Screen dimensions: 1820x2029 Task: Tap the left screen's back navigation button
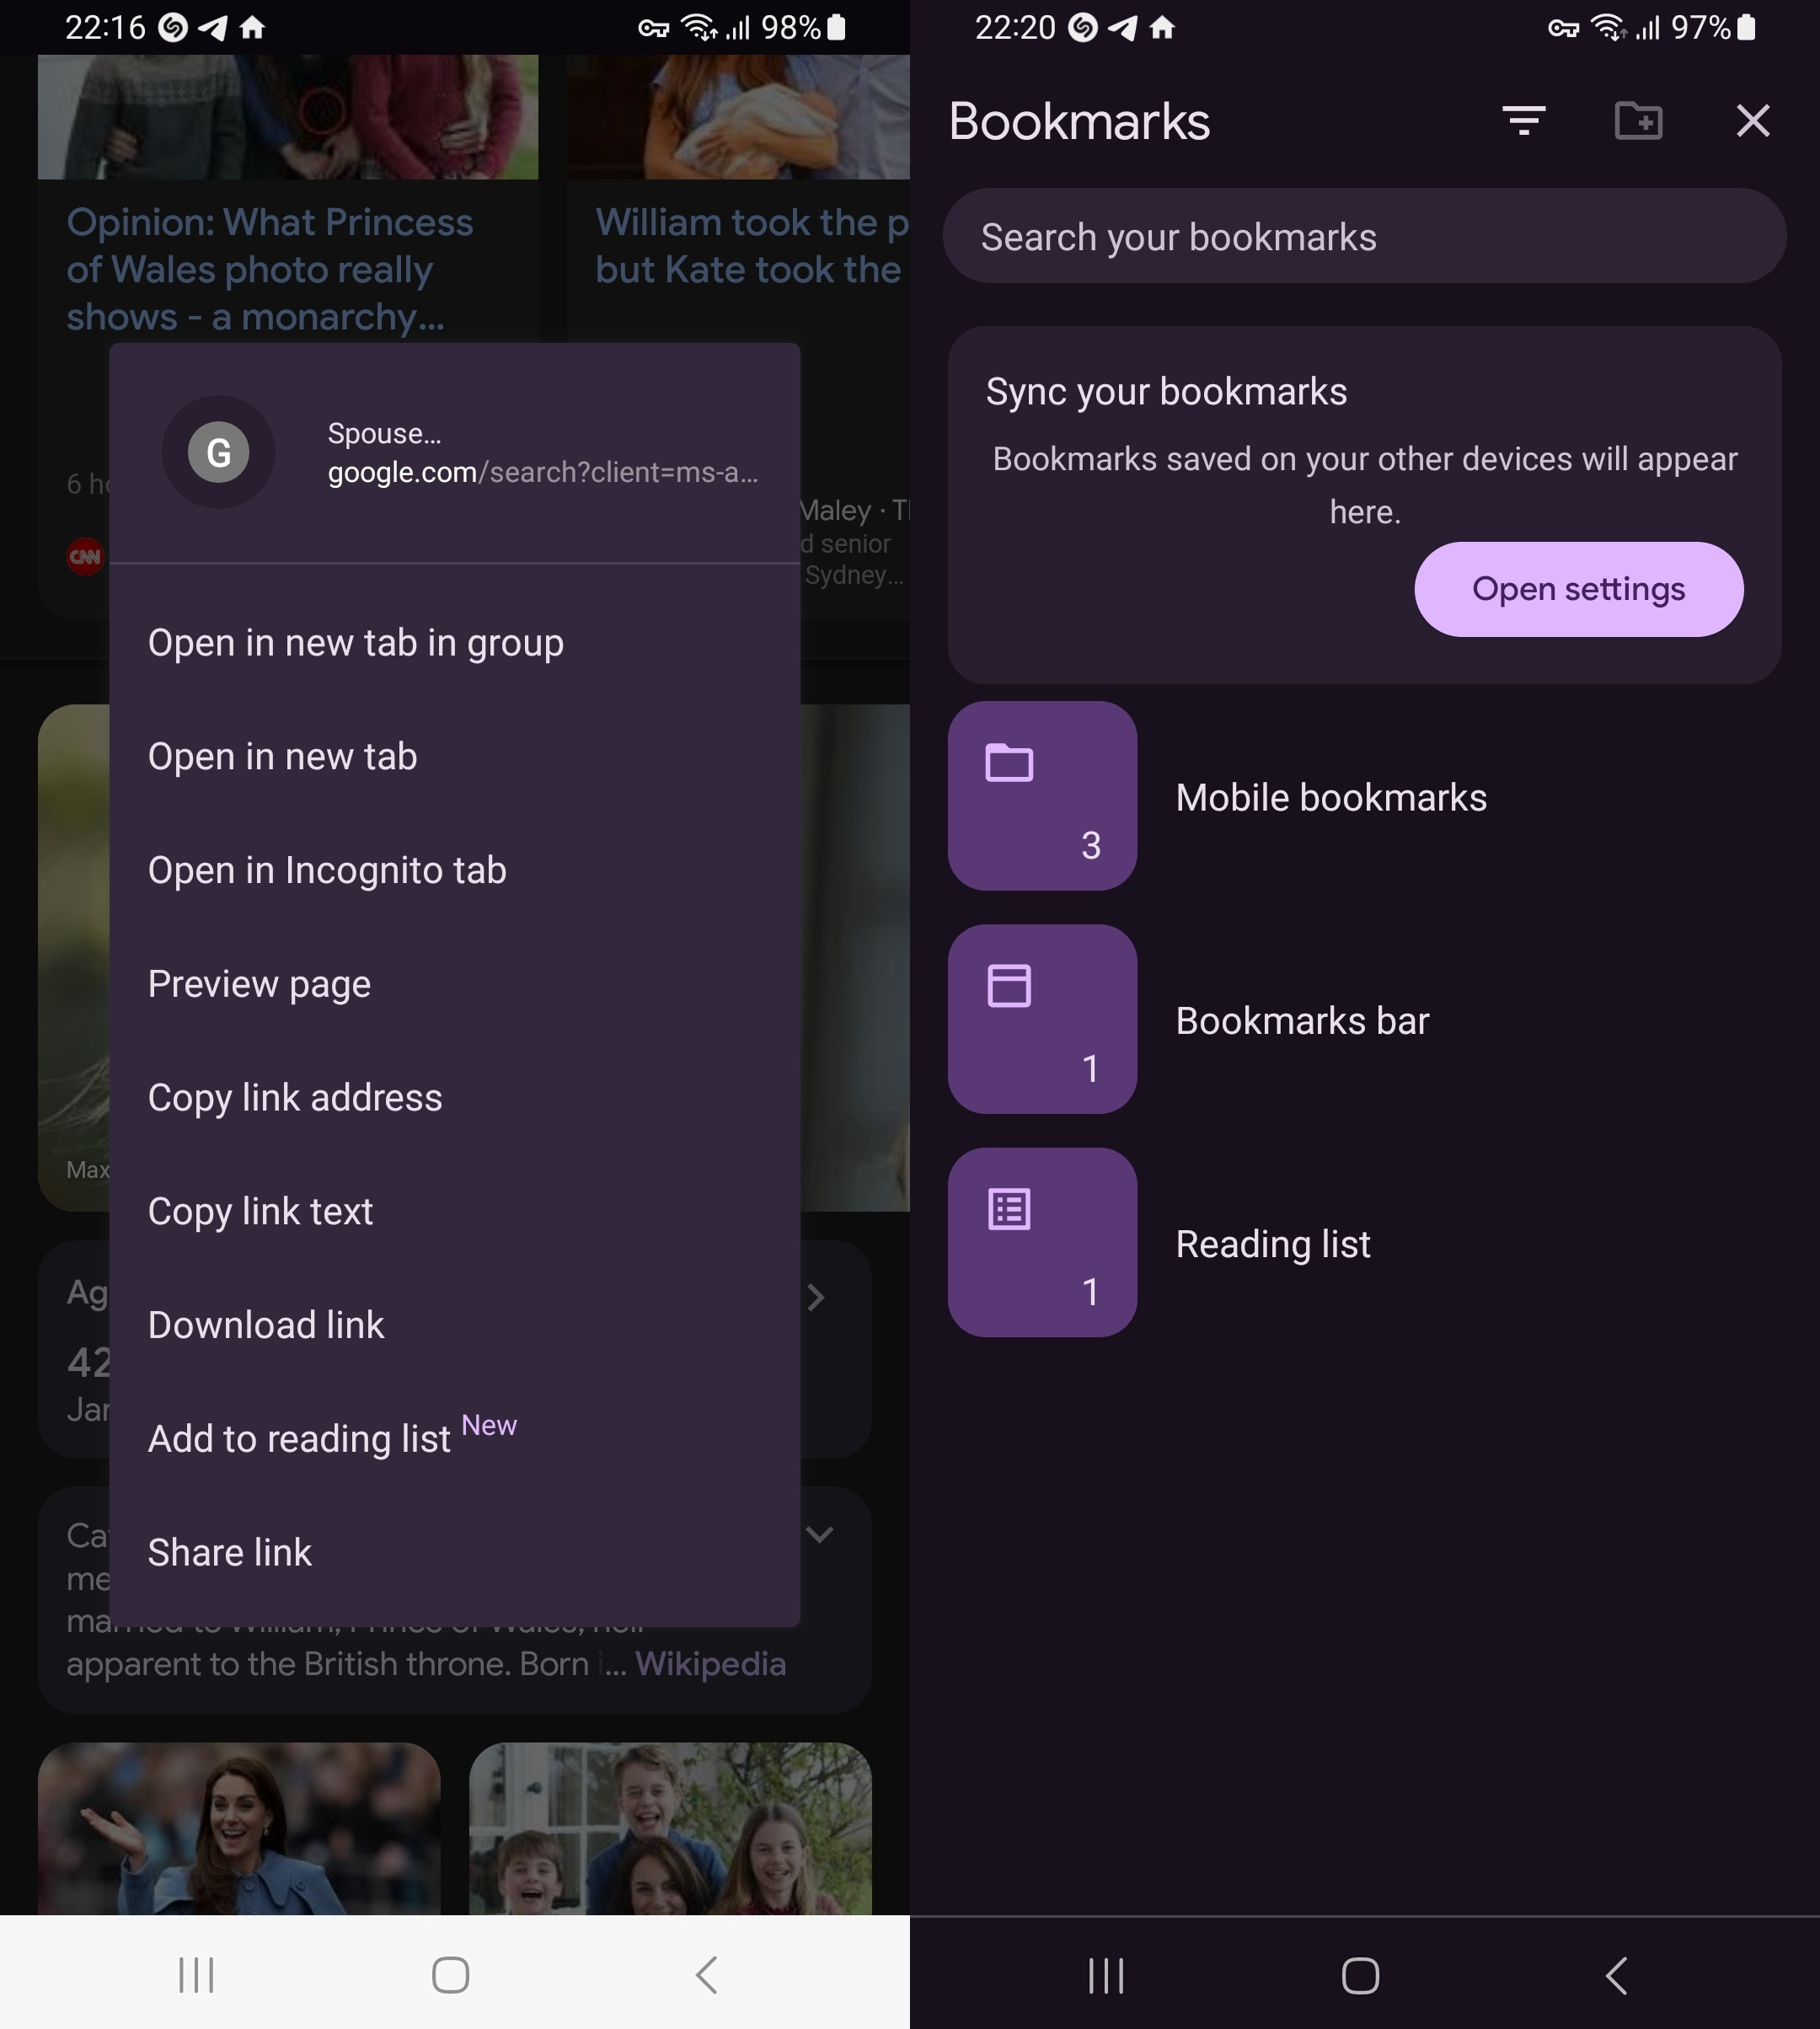click(707, 1974)
